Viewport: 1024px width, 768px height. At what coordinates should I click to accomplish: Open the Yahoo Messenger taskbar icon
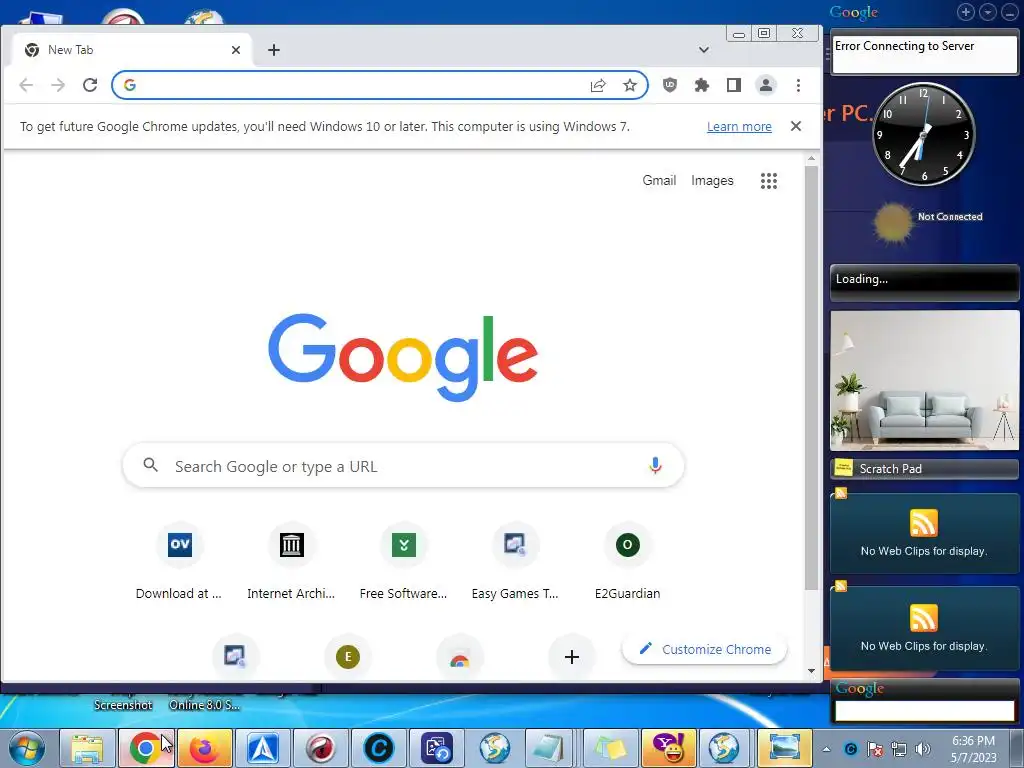coord(668,748)
